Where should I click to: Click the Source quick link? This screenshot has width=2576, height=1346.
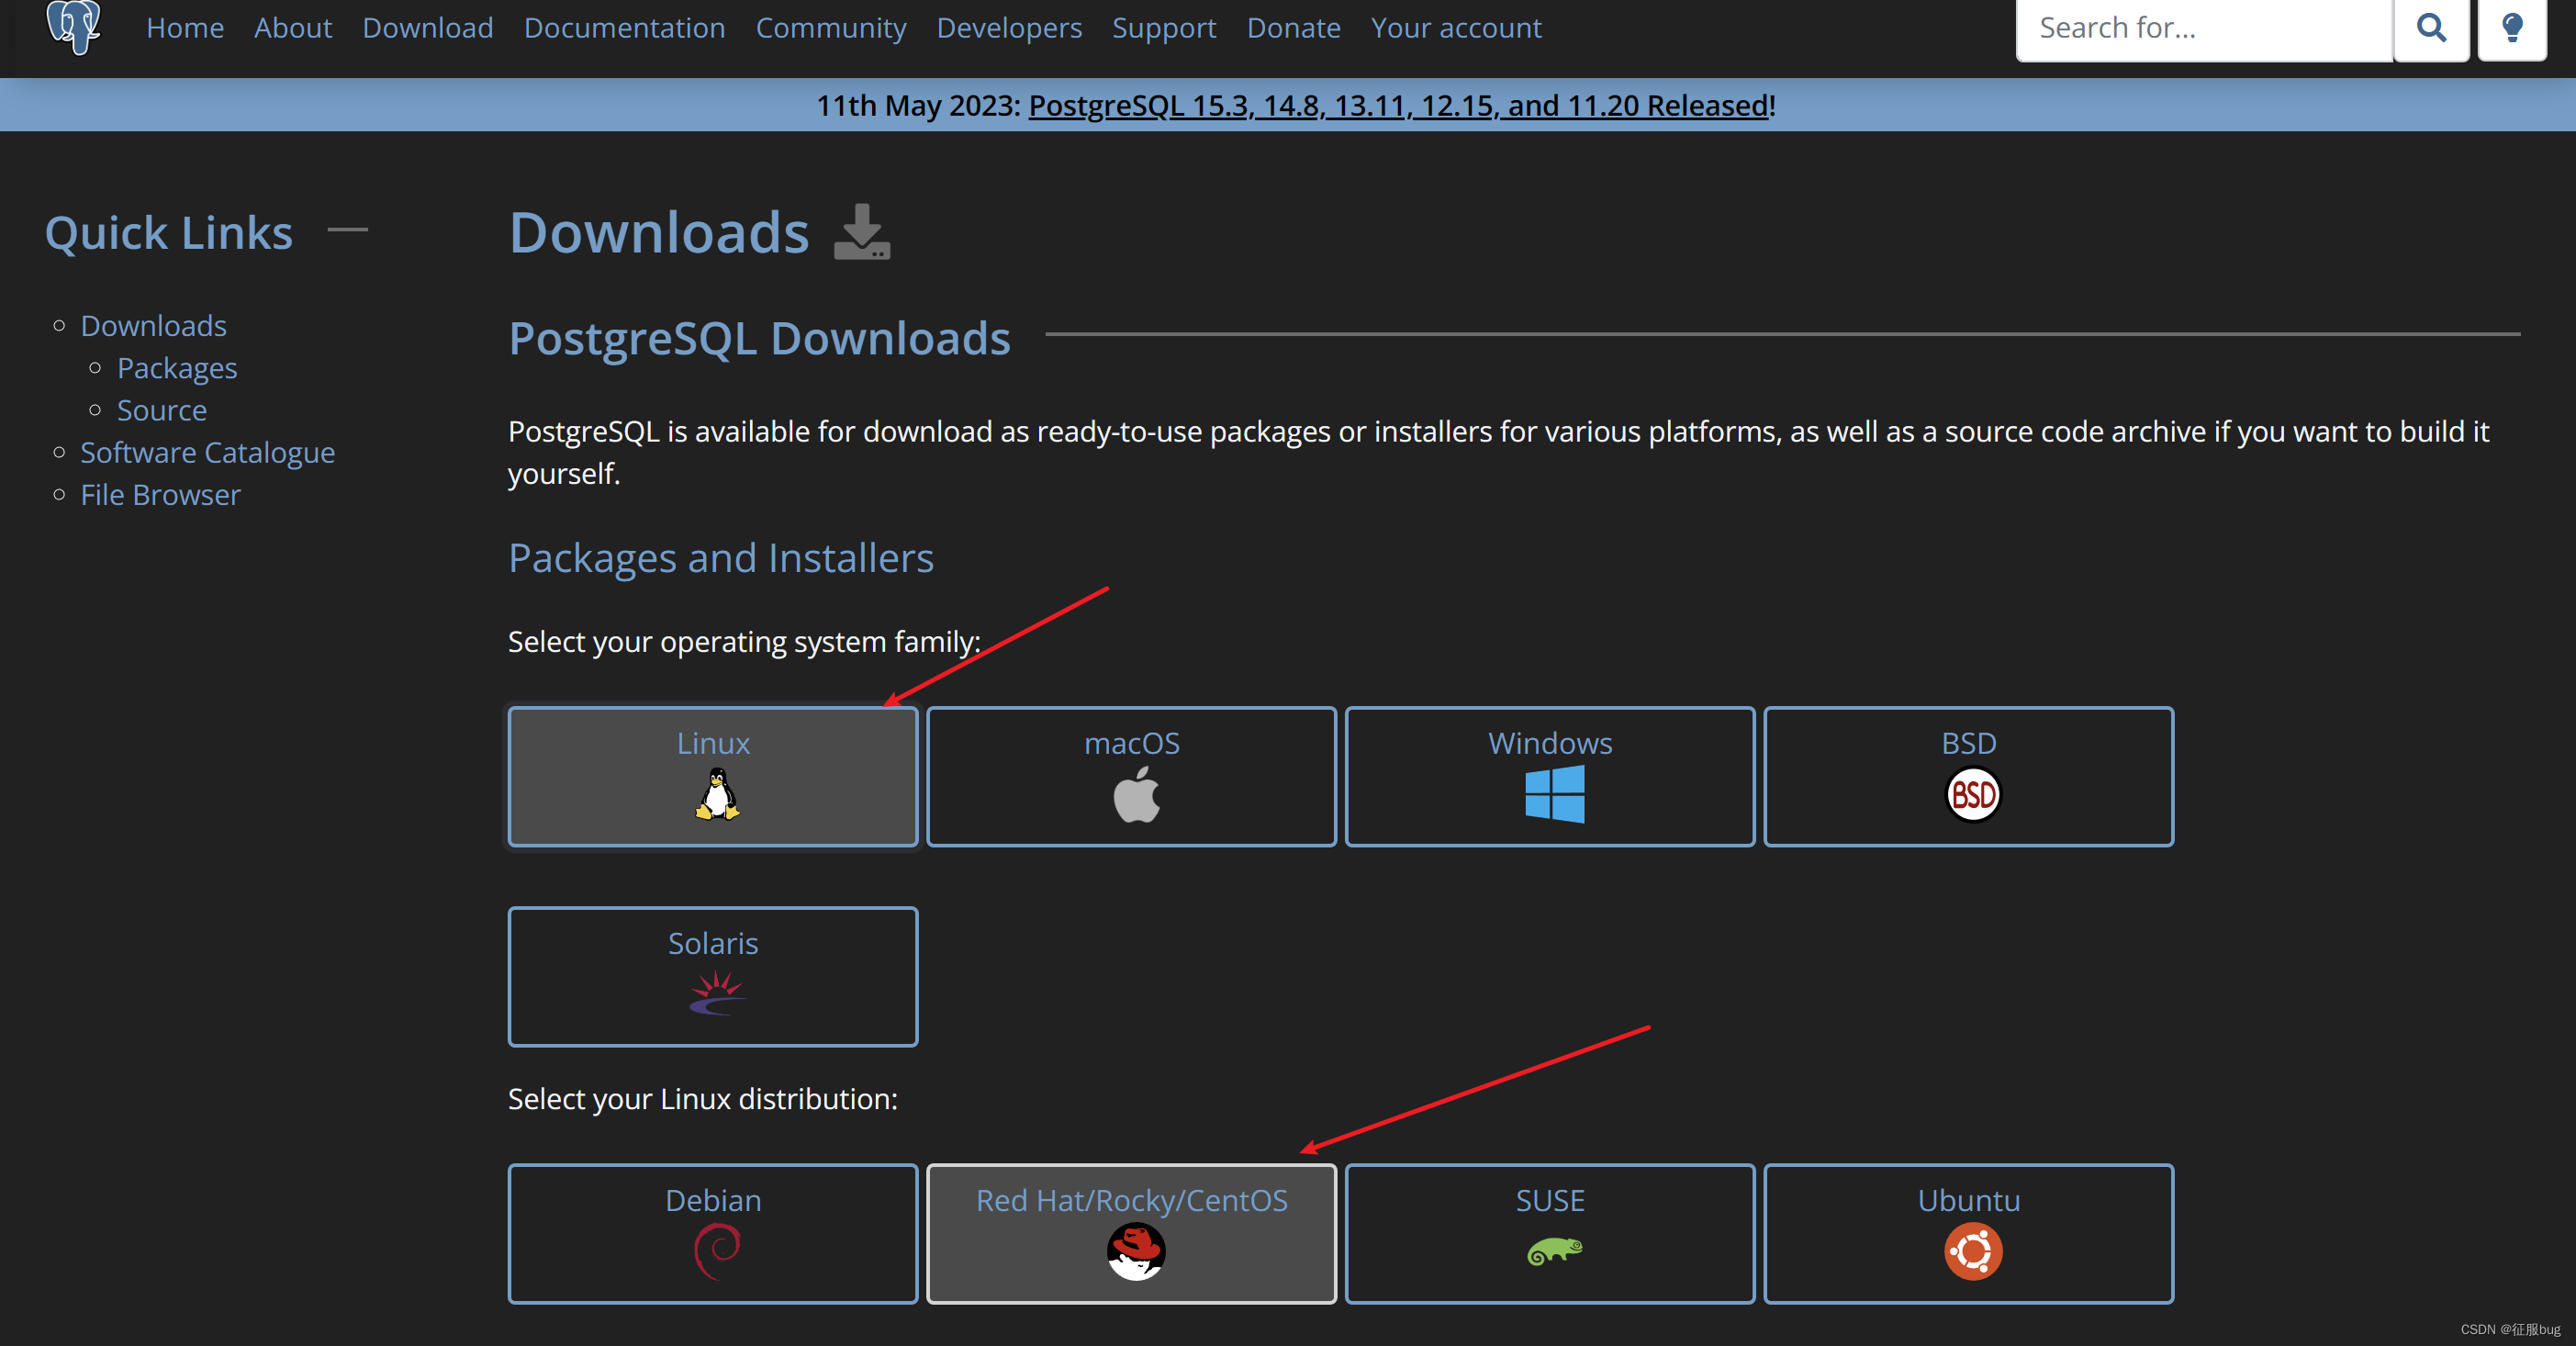tap(160, 409)
